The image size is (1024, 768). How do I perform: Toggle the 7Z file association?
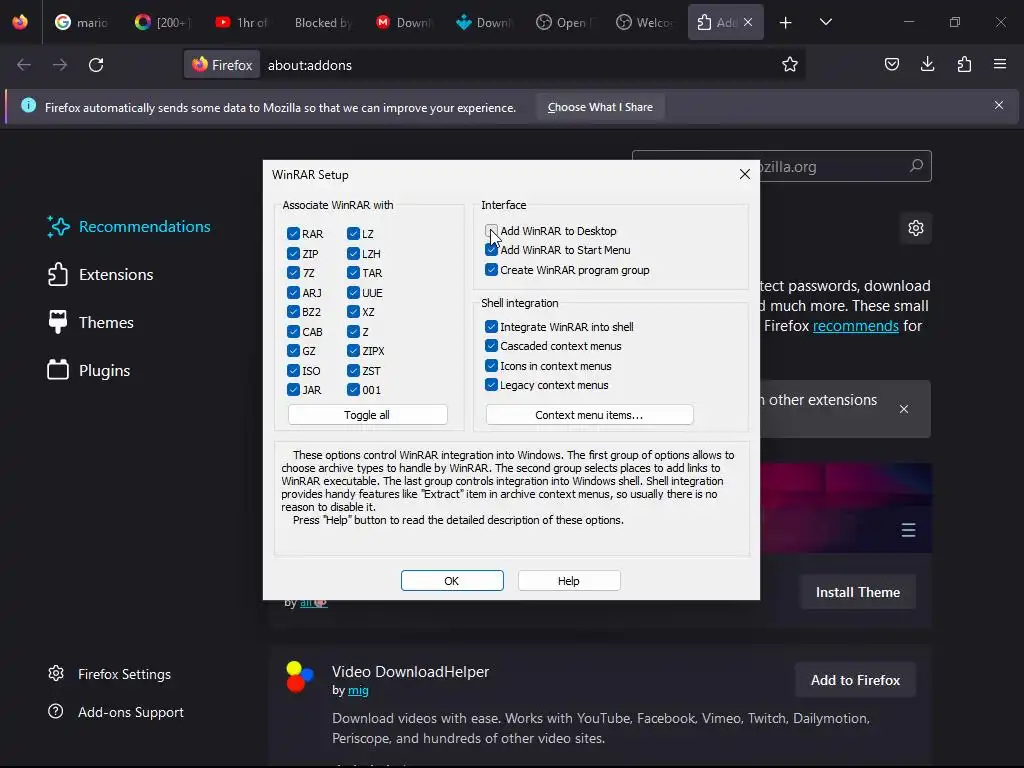pos(293,273)
